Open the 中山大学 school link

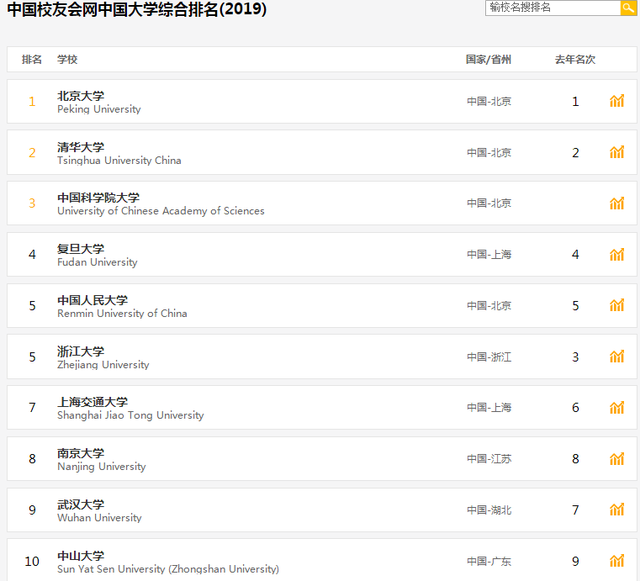click(81, 556)
